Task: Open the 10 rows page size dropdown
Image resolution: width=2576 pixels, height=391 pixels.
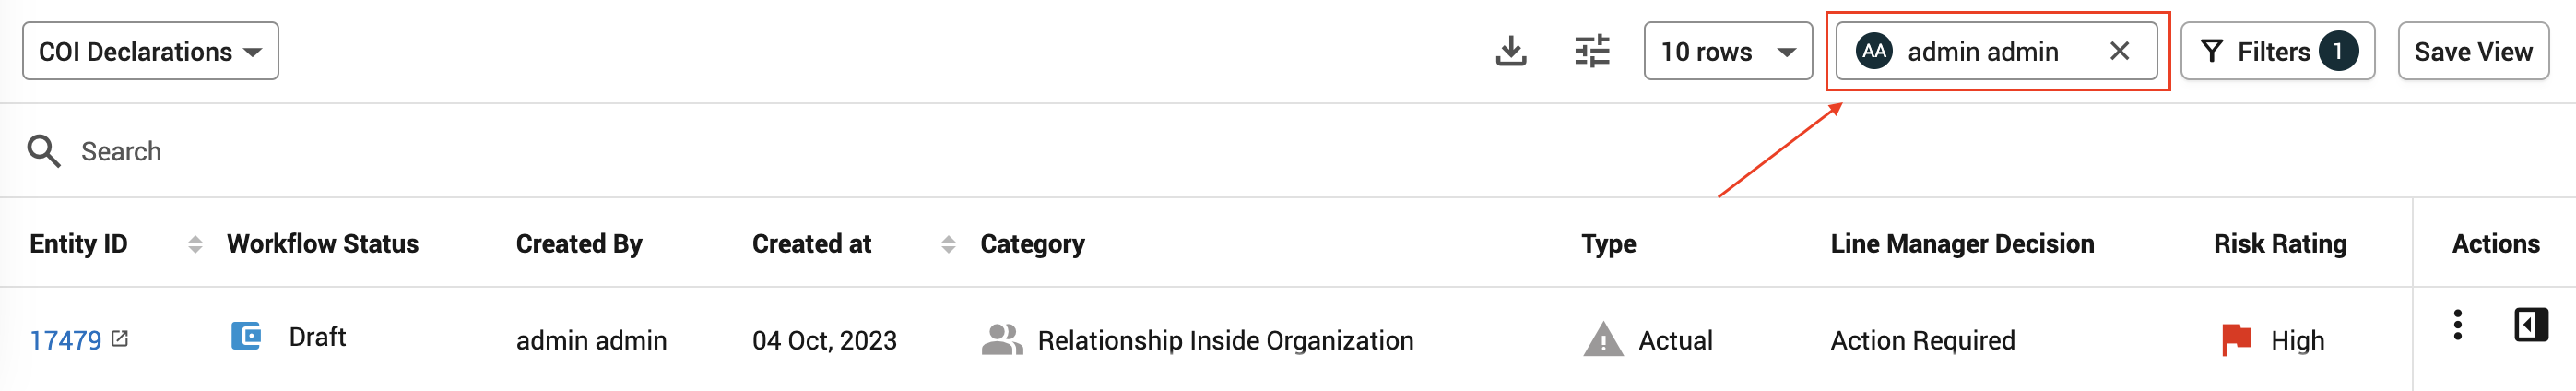Action: pyautogui.click(x=1728, y=51)
